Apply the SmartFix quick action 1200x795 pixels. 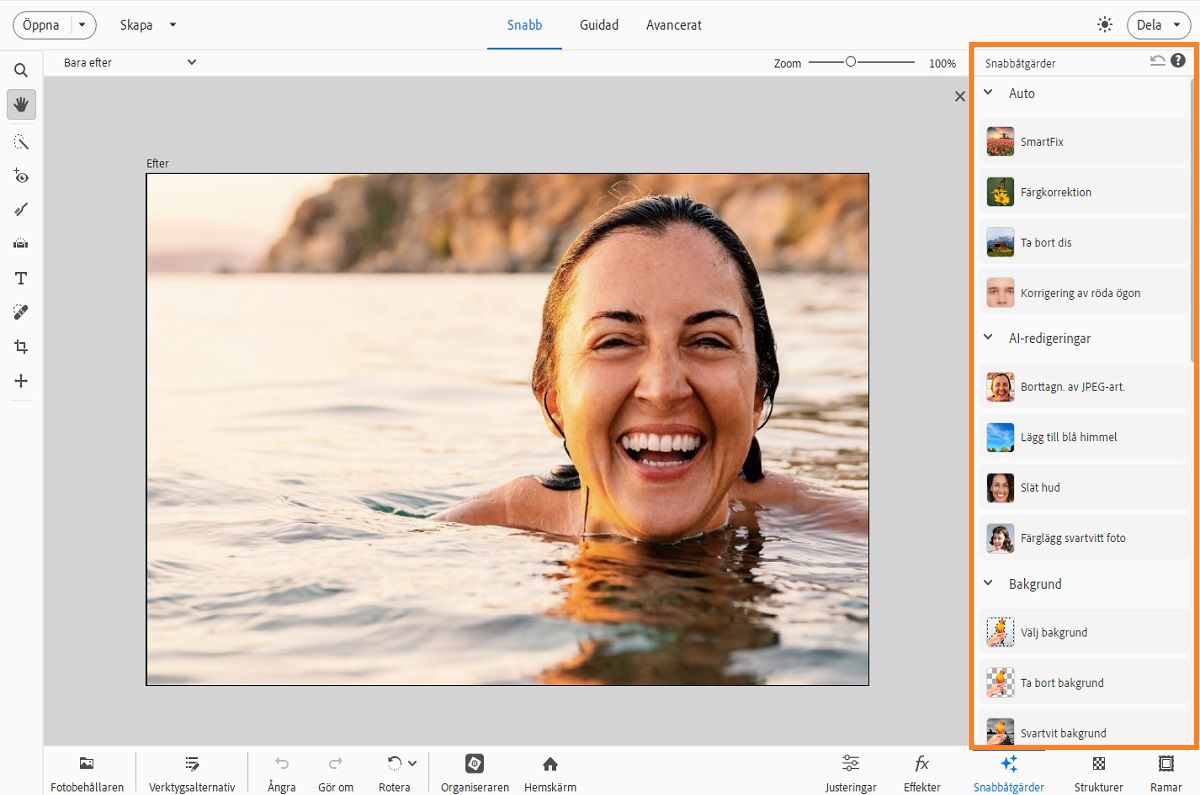[1041, 142]
